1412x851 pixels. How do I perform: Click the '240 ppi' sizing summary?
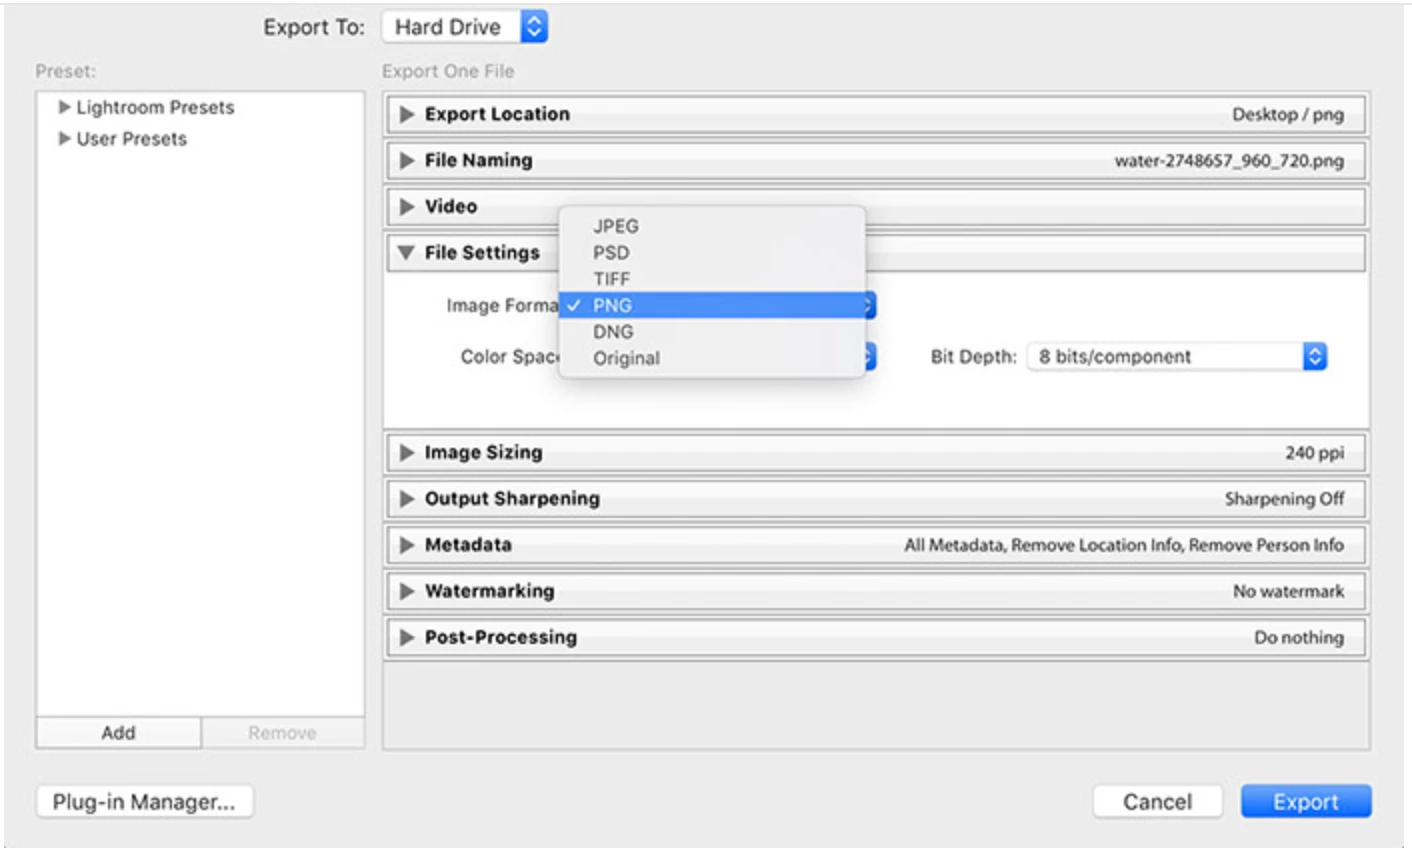pos(1315,453)
